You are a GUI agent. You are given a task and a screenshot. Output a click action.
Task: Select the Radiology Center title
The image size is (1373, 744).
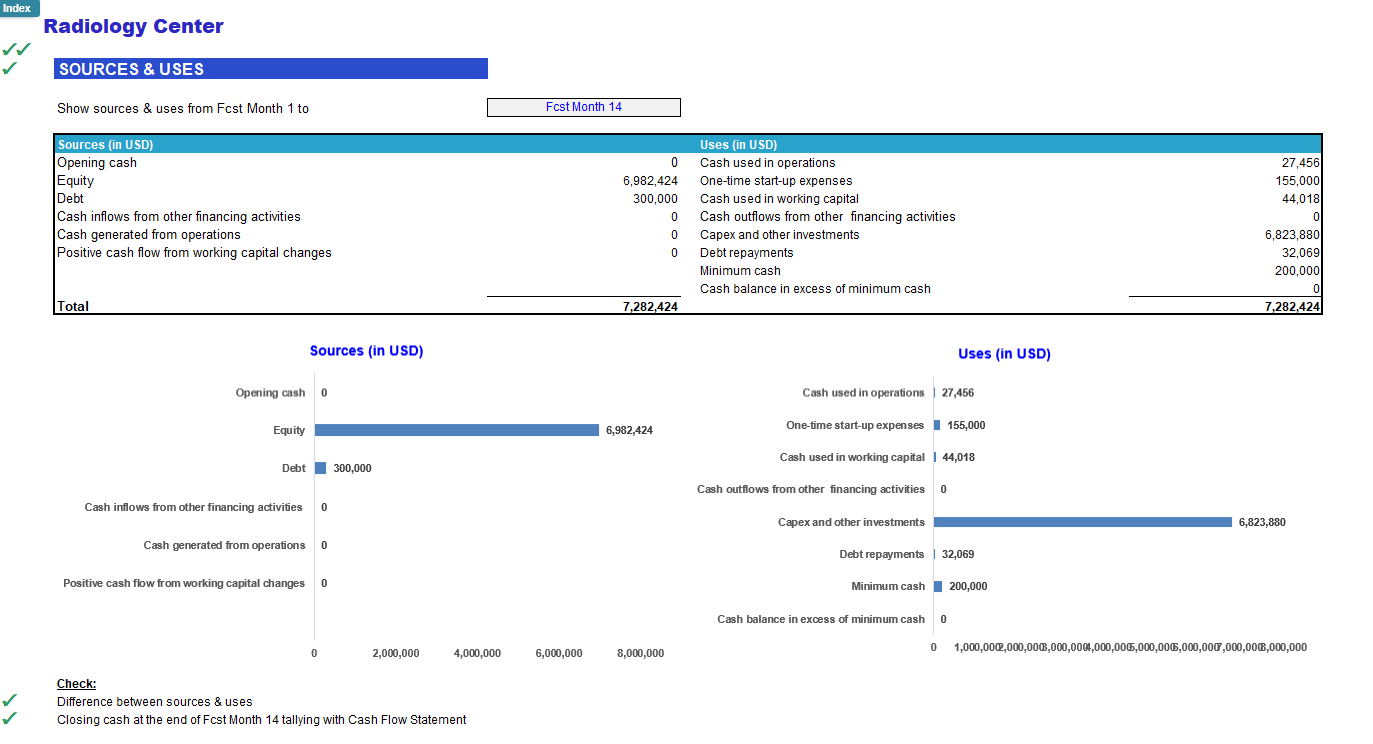pos(134,27)
